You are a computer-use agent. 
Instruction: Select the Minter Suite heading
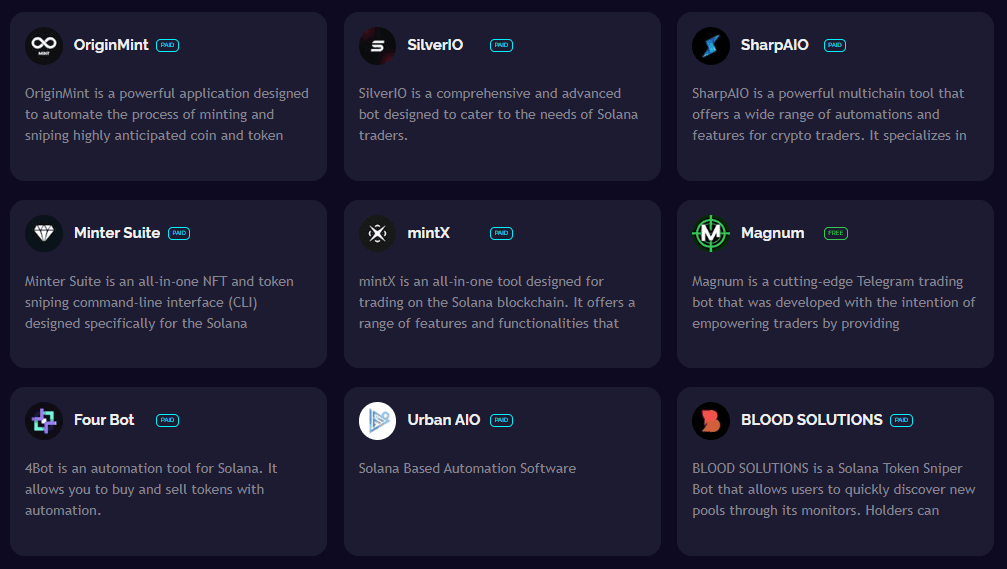(117, 233)
